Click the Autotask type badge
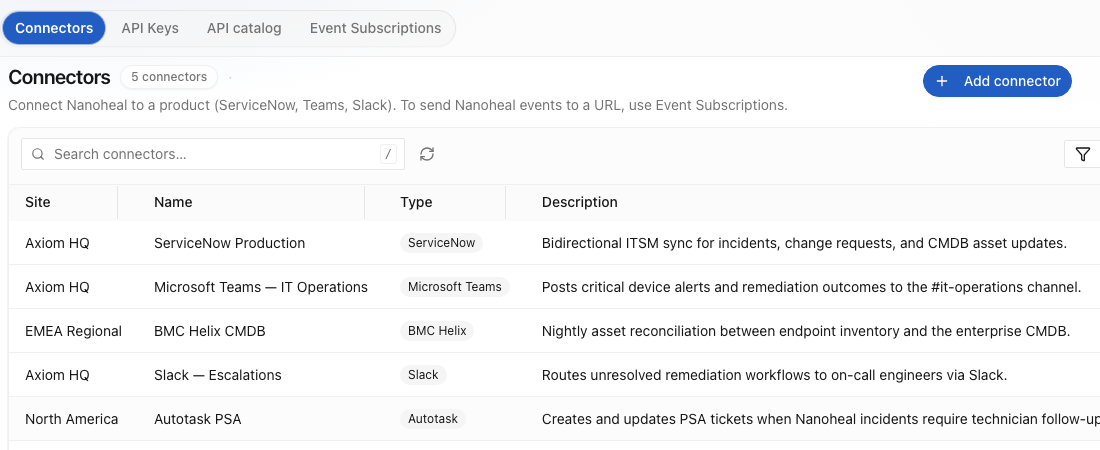The image size is (1100, 450). 433,419
